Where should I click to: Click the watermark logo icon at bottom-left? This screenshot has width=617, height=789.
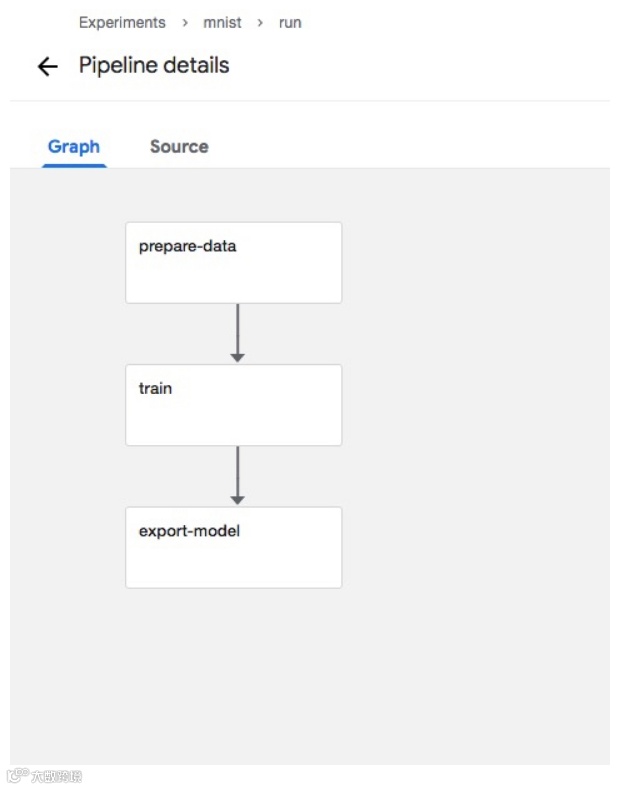[17, 775]
